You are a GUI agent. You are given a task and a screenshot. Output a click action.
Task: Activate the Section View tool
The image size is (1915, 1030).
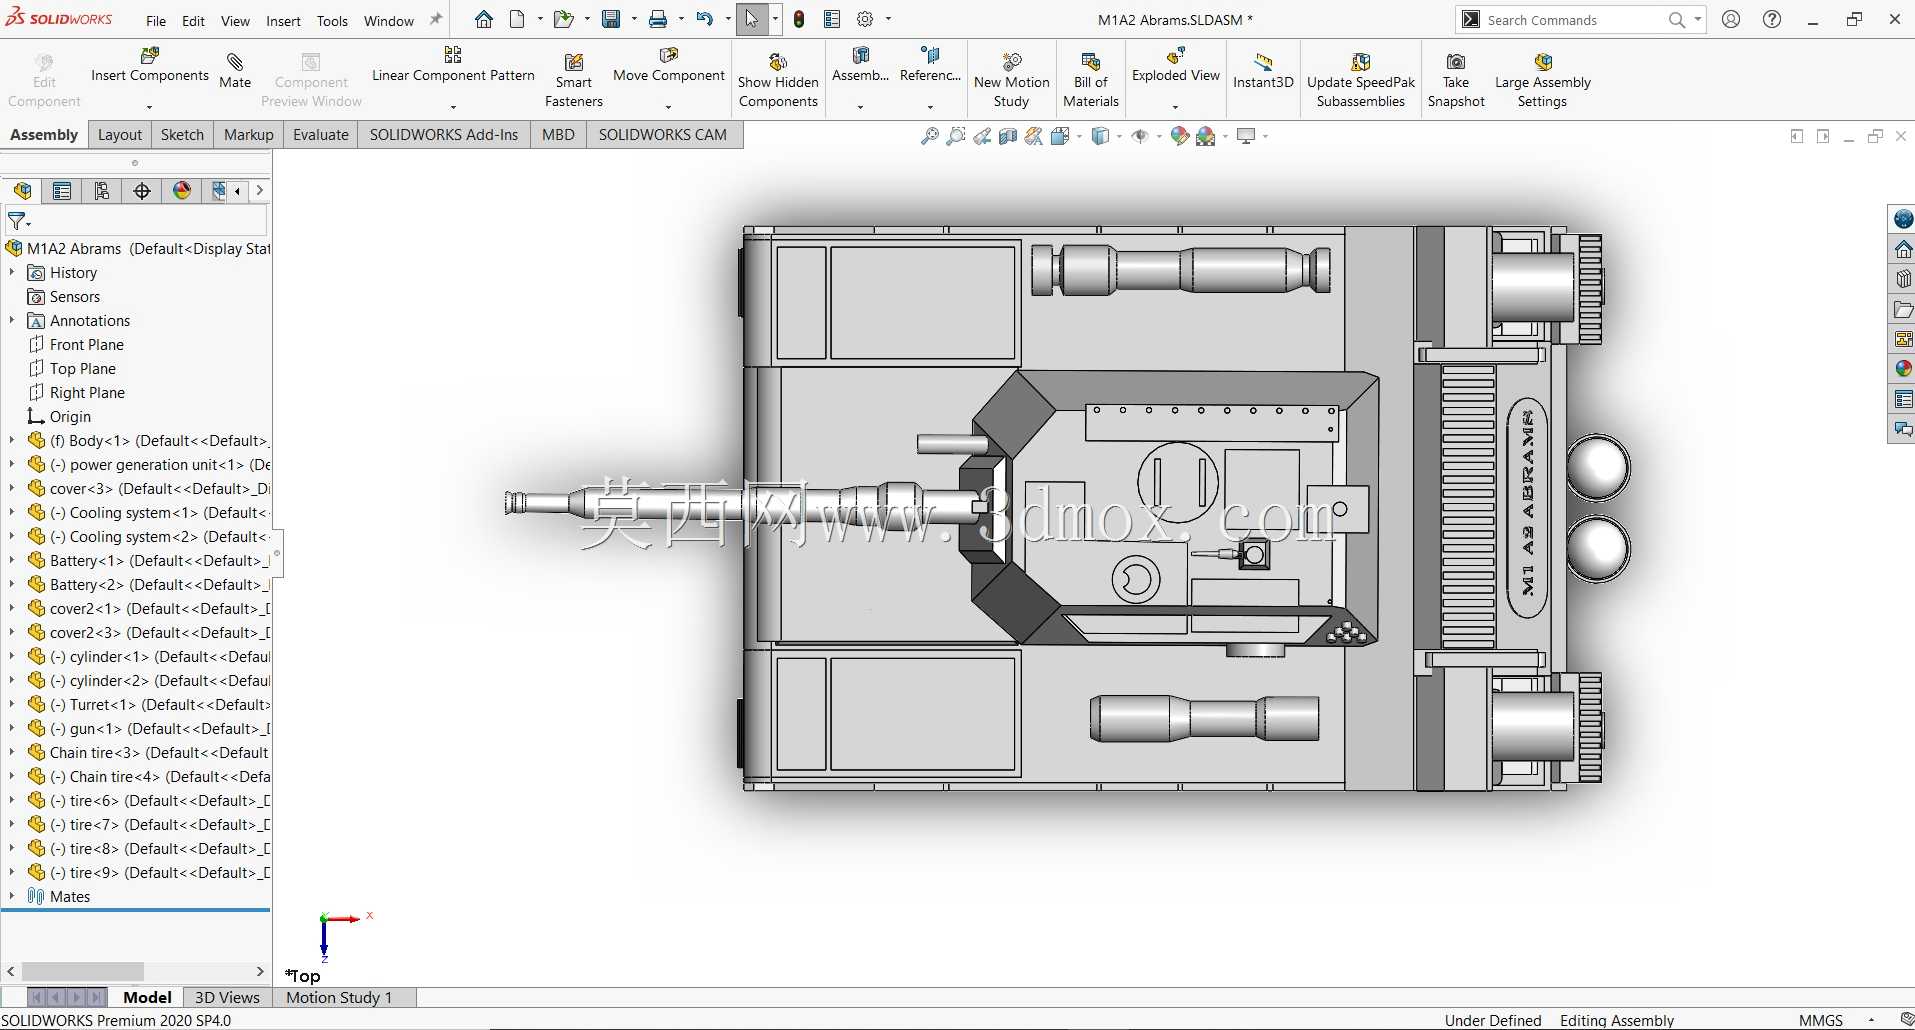1008,136
